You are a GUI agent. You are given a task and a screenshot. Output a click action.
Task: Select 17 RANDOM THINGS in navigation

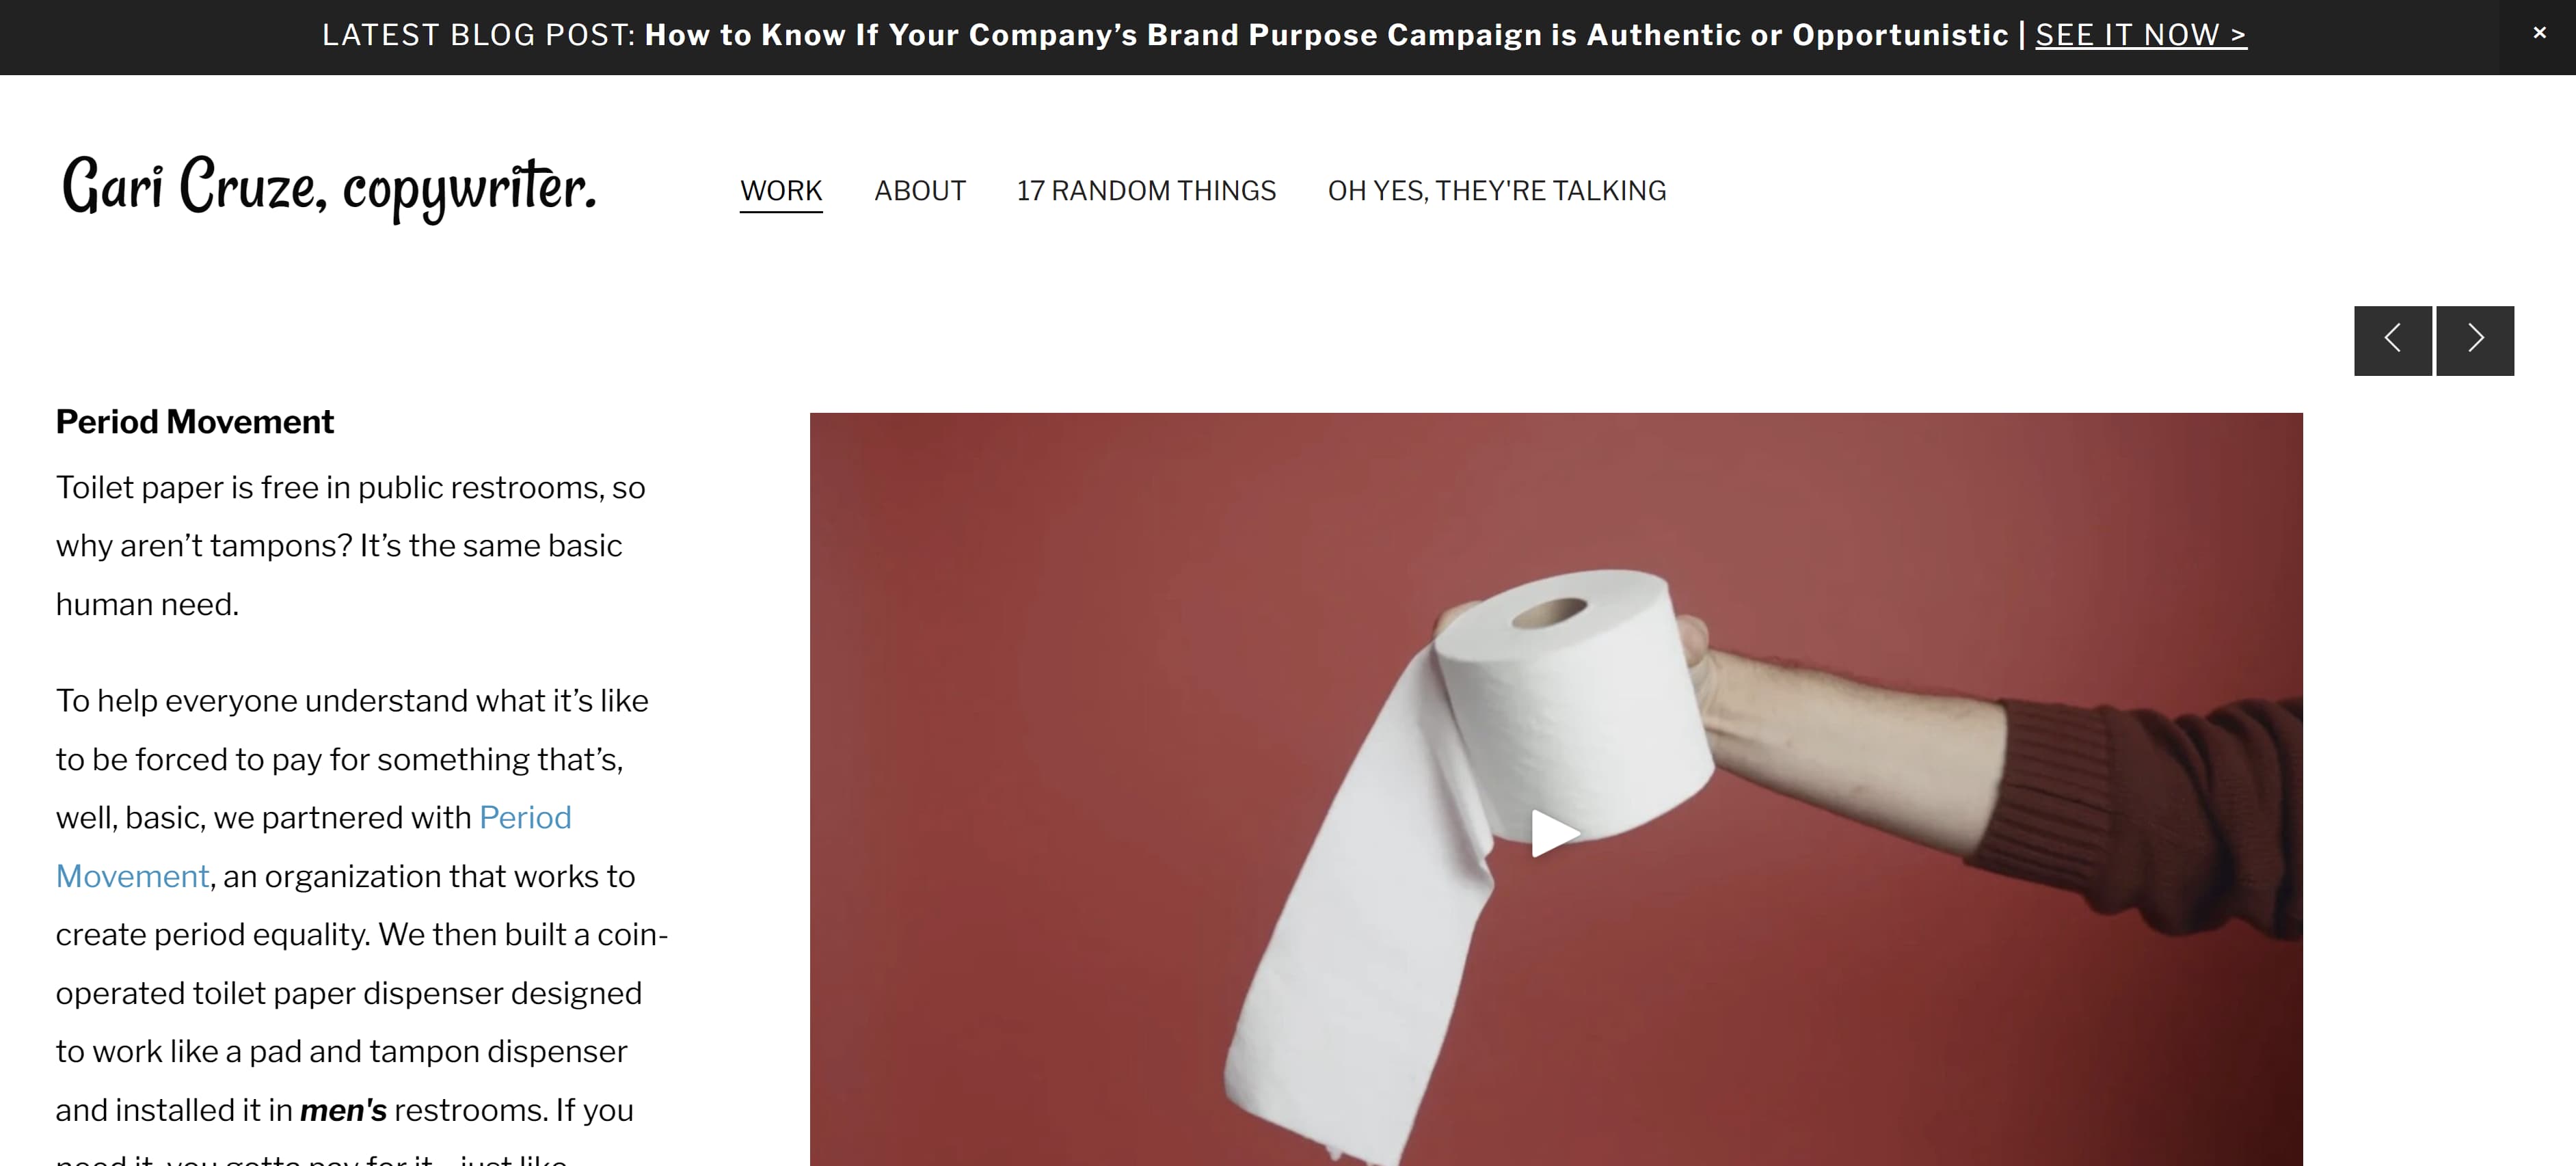click(1146, 190)
